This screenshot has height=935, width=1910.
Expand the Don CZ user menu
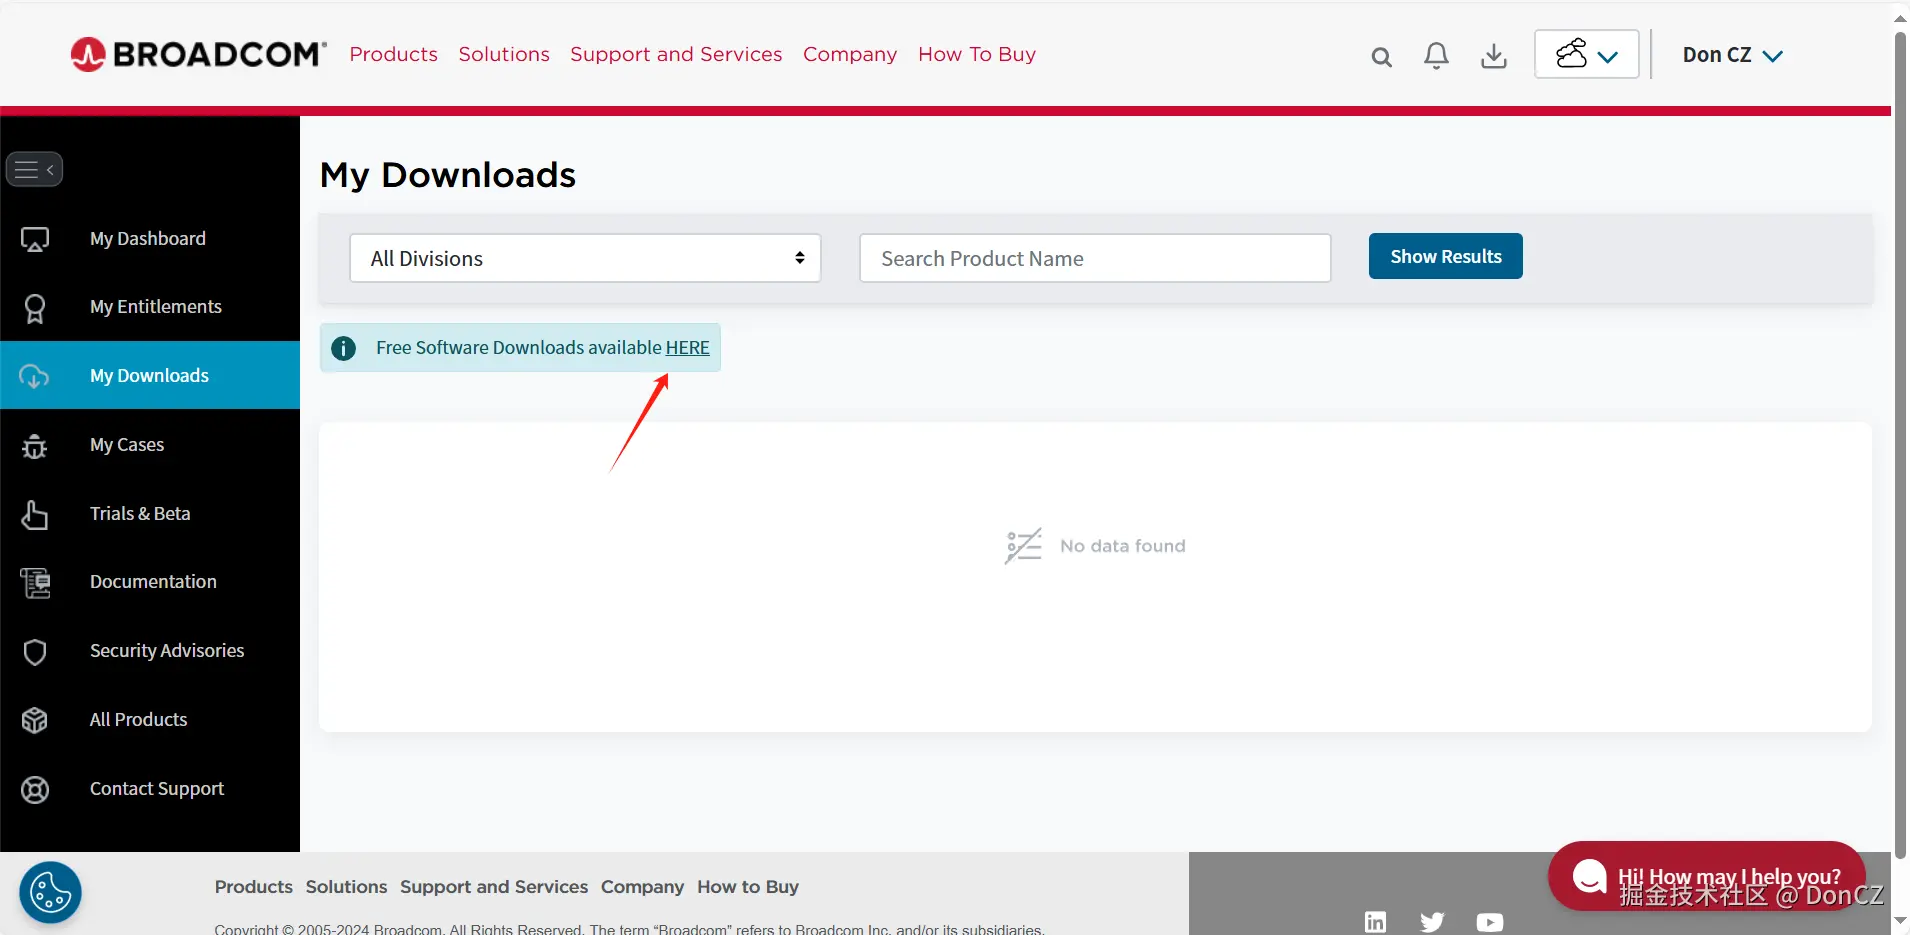click(x=1733, y=55)
